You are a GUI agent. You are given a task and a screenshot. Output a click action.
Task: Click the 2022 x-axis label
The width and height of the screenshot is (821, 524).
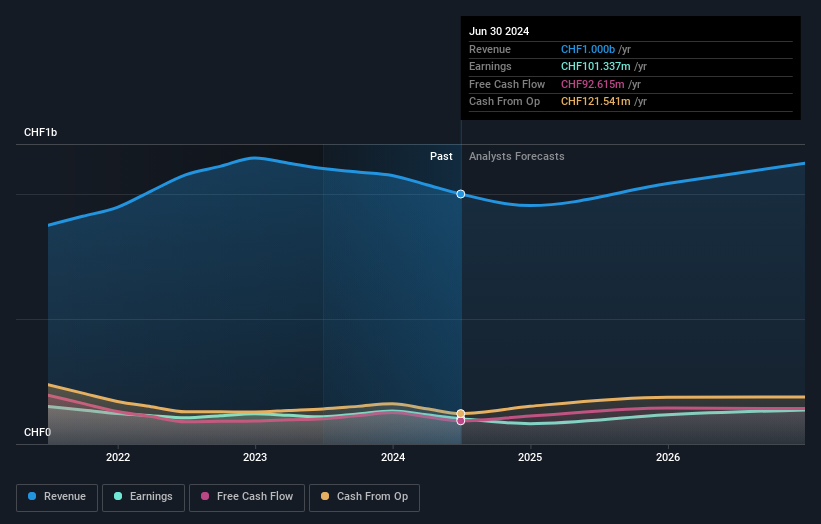(x=118, y=458)
